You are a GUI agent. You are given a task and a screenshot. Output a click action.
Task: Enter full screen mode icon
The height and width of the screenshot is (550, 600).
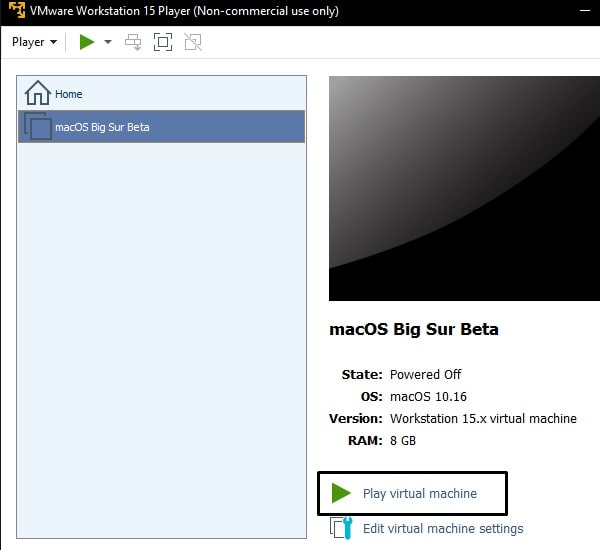click(x=163, y=42)
